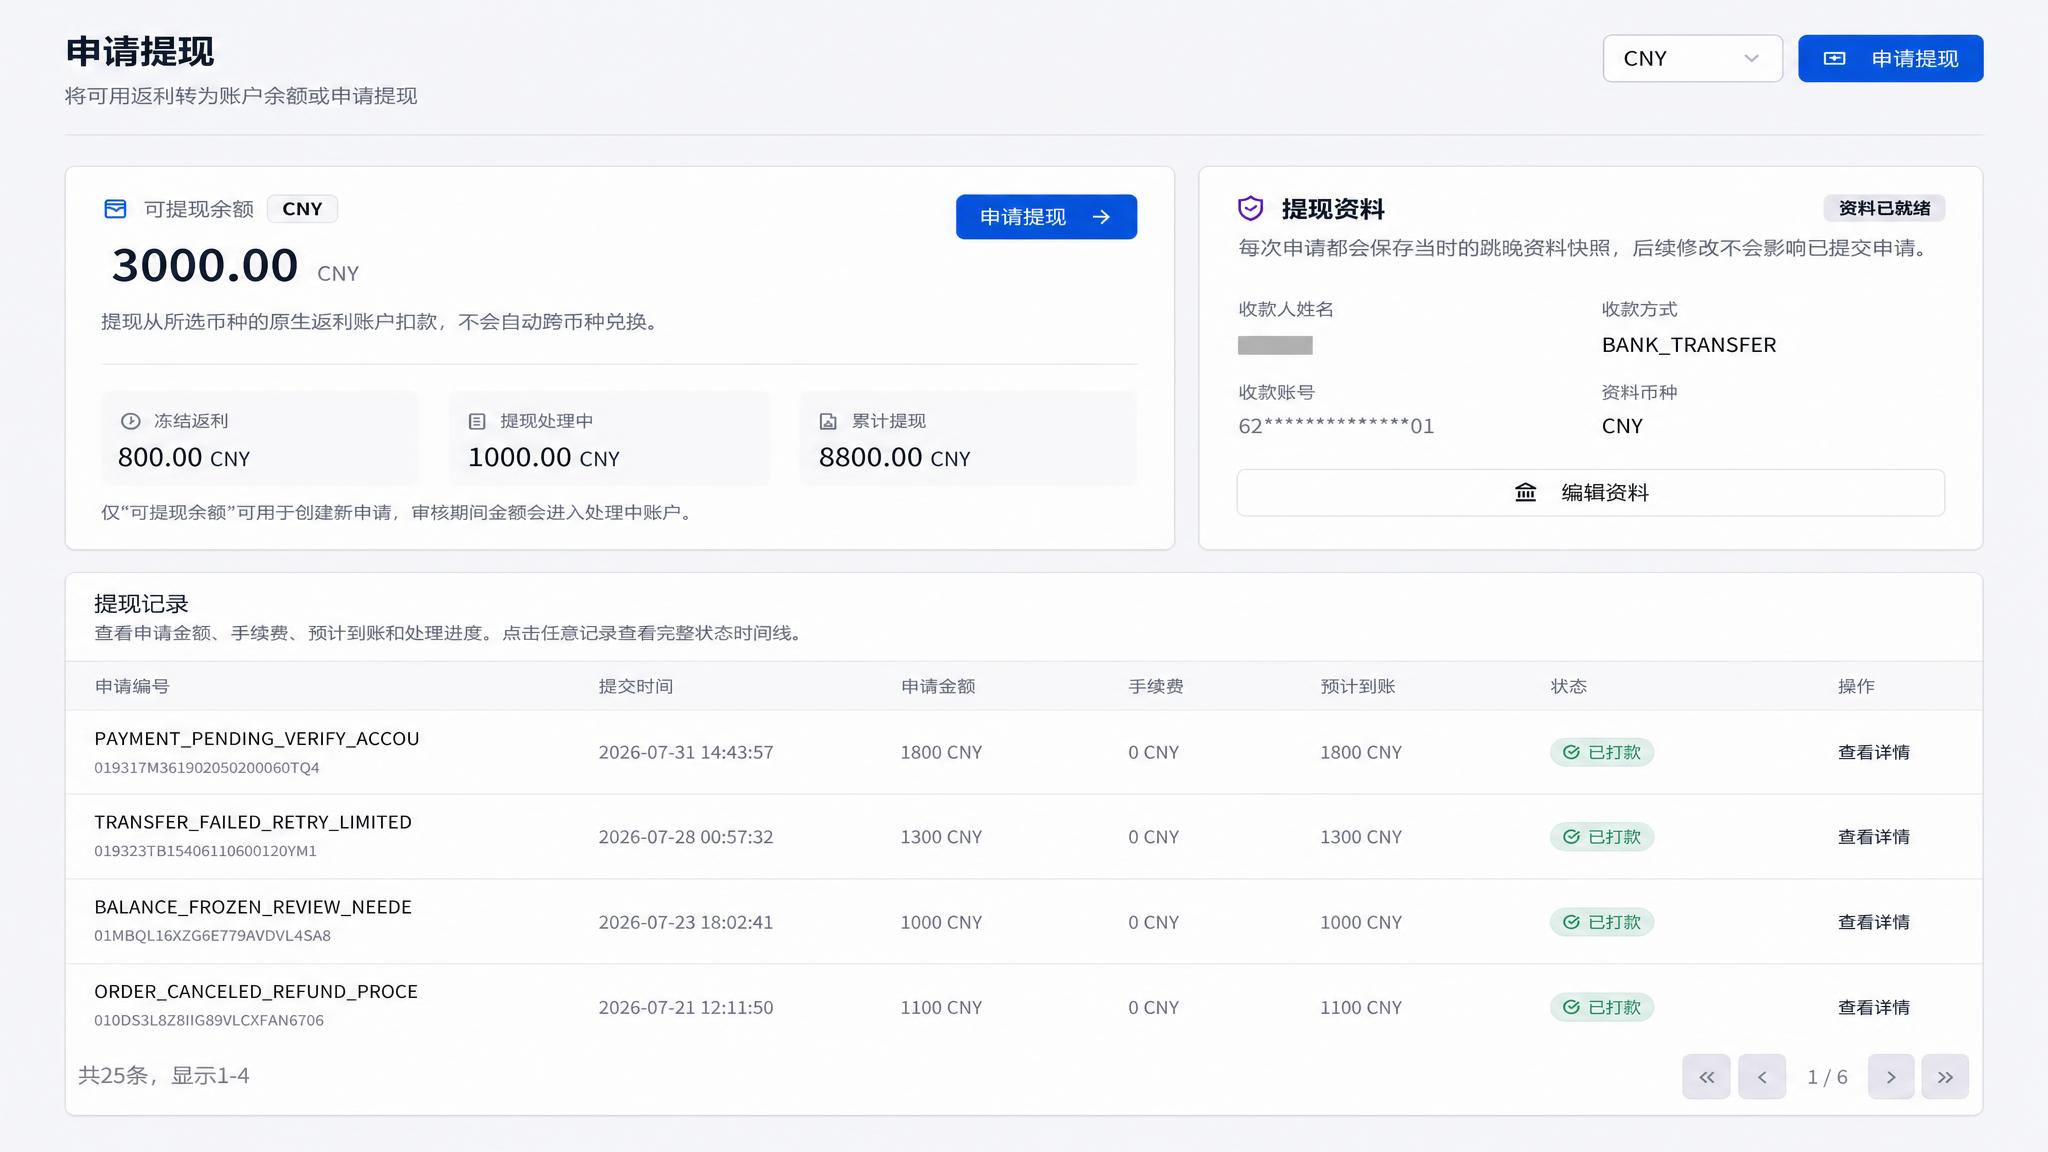Click 已打款 status in the 2026-07-31 row
This screenshot has height=1152, width=2048.
(x=1602, y=752)
